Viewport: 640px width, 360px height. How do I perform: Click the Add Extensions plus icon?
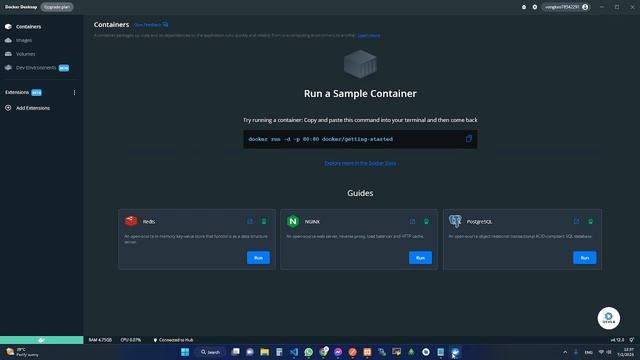8,108
